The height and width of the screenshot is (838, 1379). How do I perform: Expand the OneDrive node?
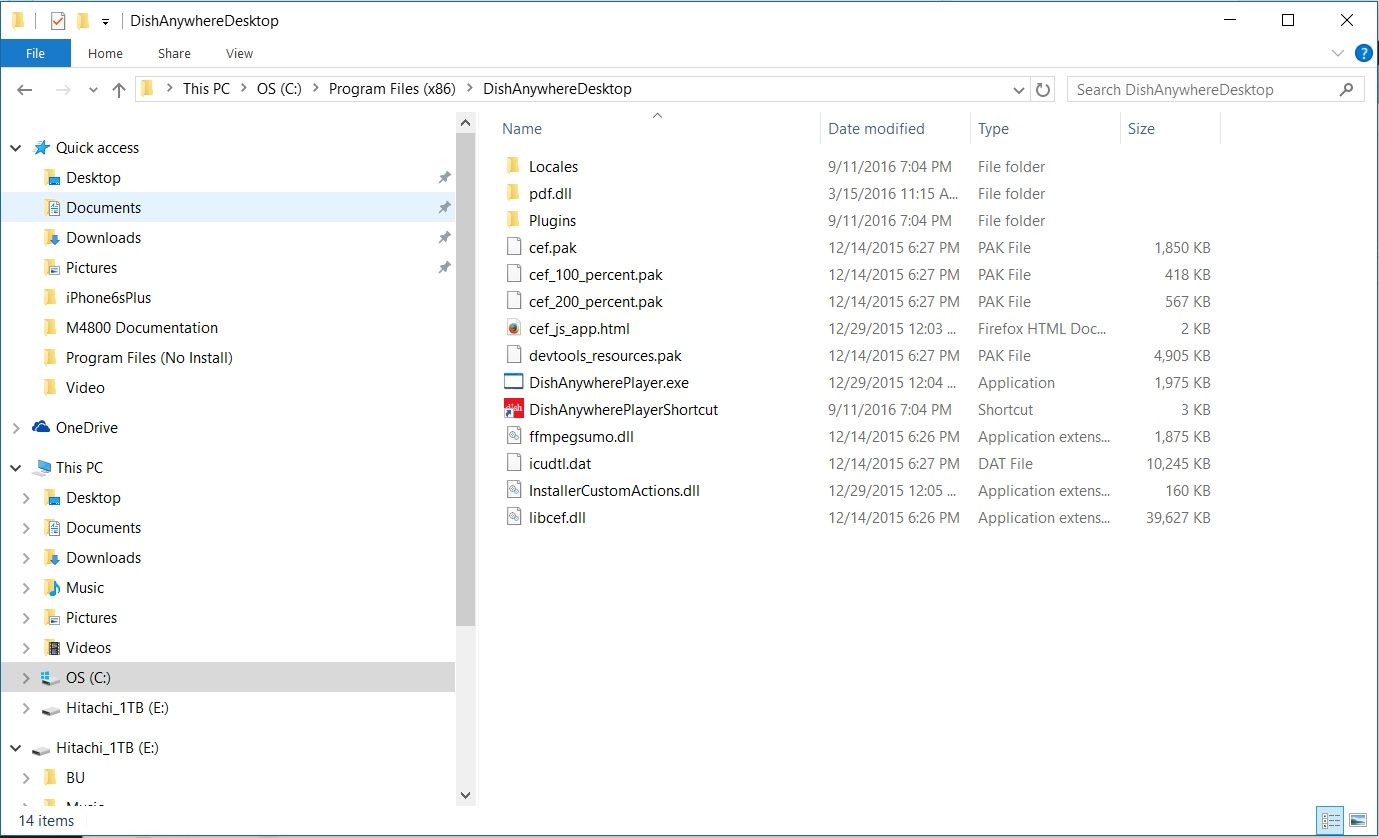tap(15, 428)
